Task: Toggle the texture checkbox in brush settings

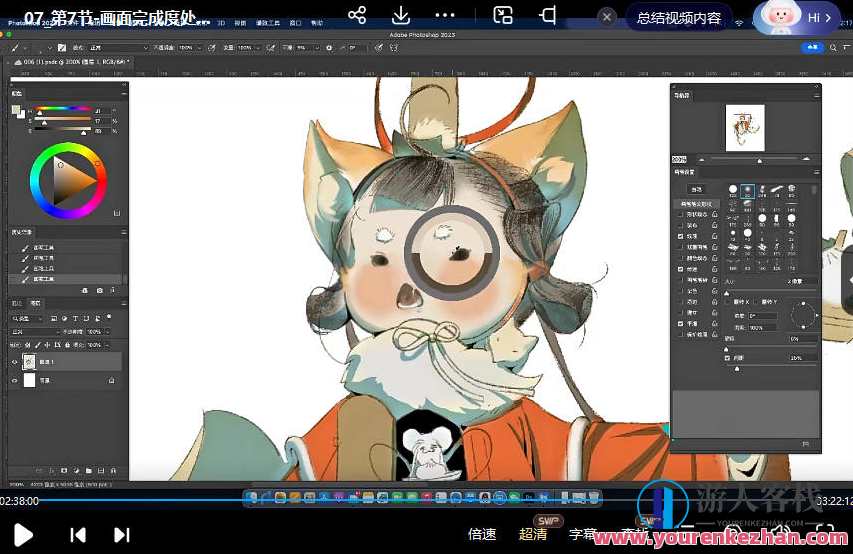Action: tap(681, 237)
